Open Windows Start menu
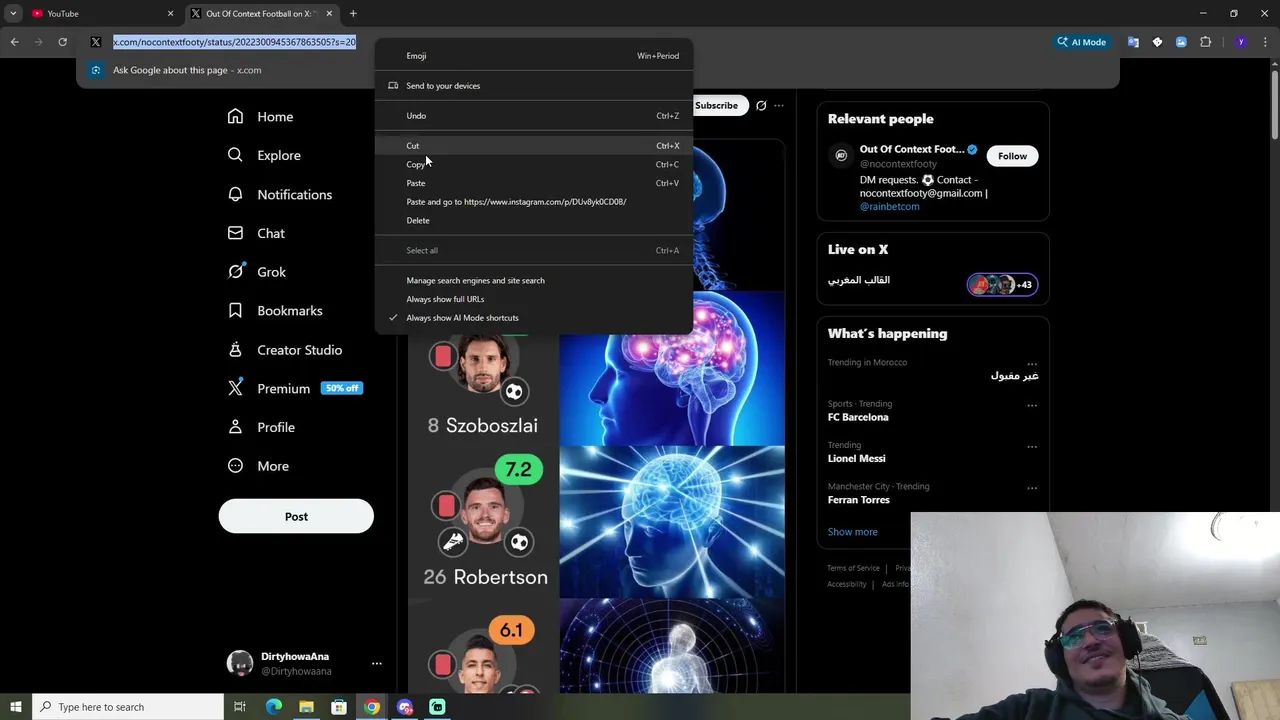Viewport: 1280px width, 720px height. 15,707
